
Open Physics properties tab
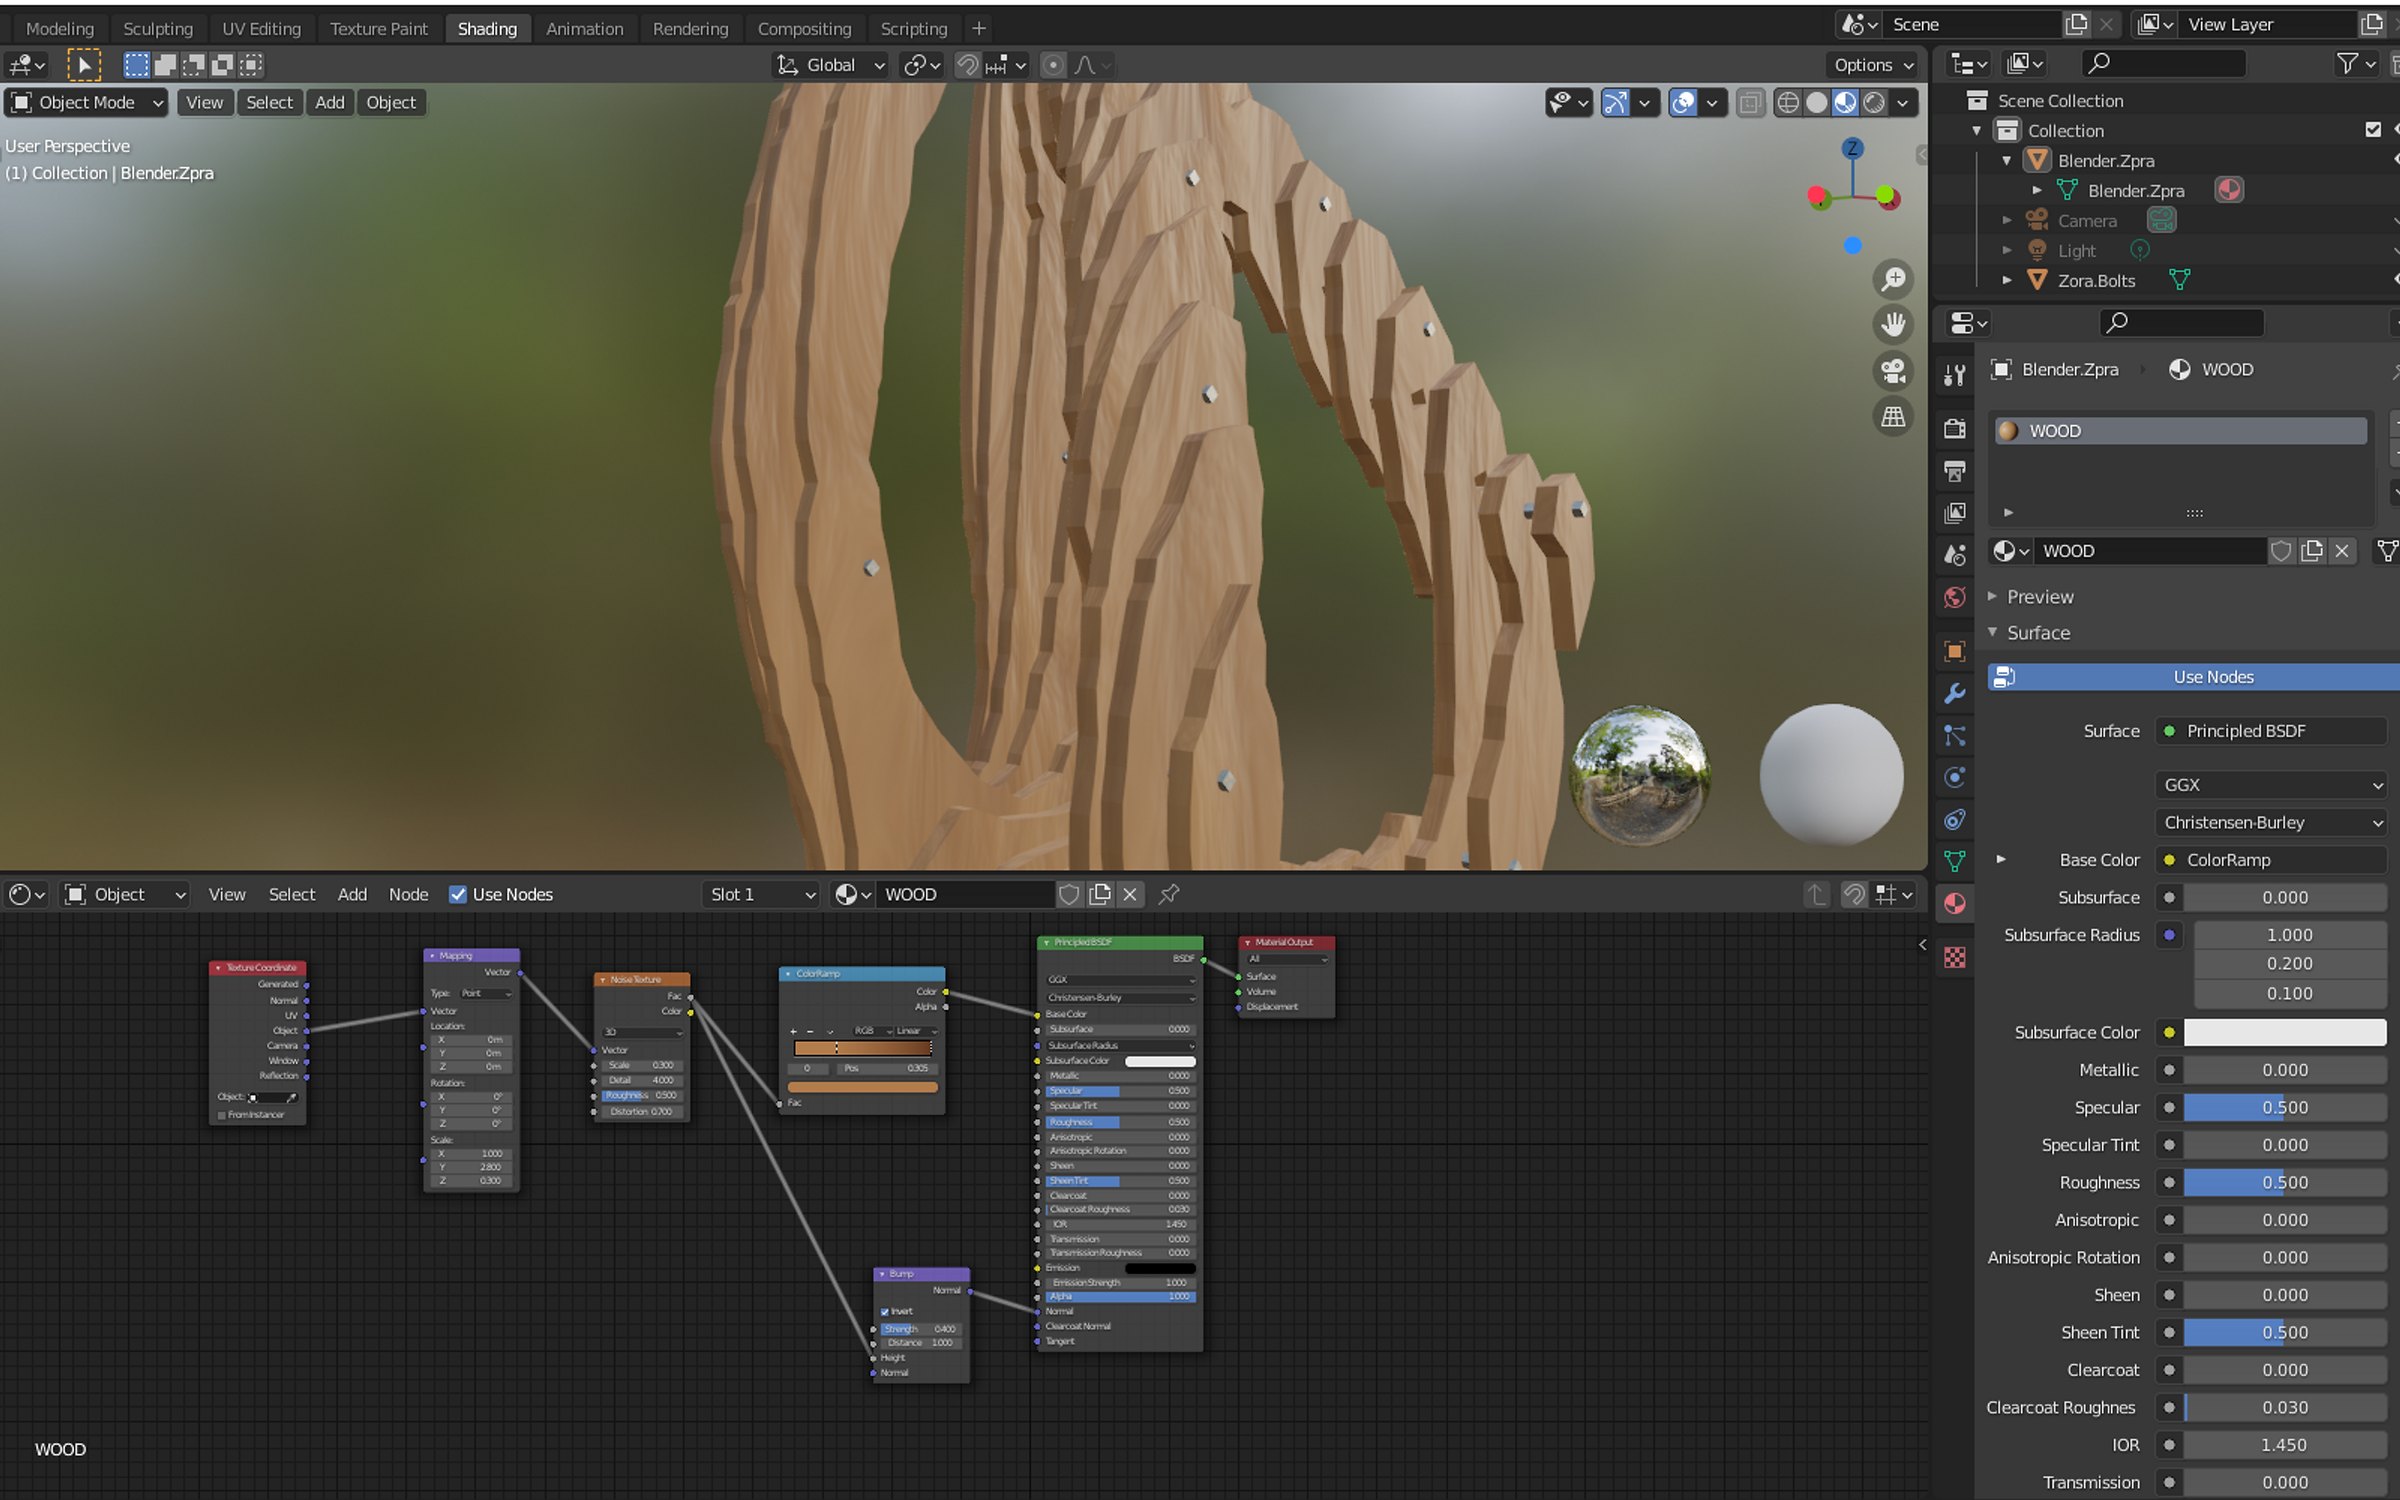pyautogui.click(x=1954, y=777)
